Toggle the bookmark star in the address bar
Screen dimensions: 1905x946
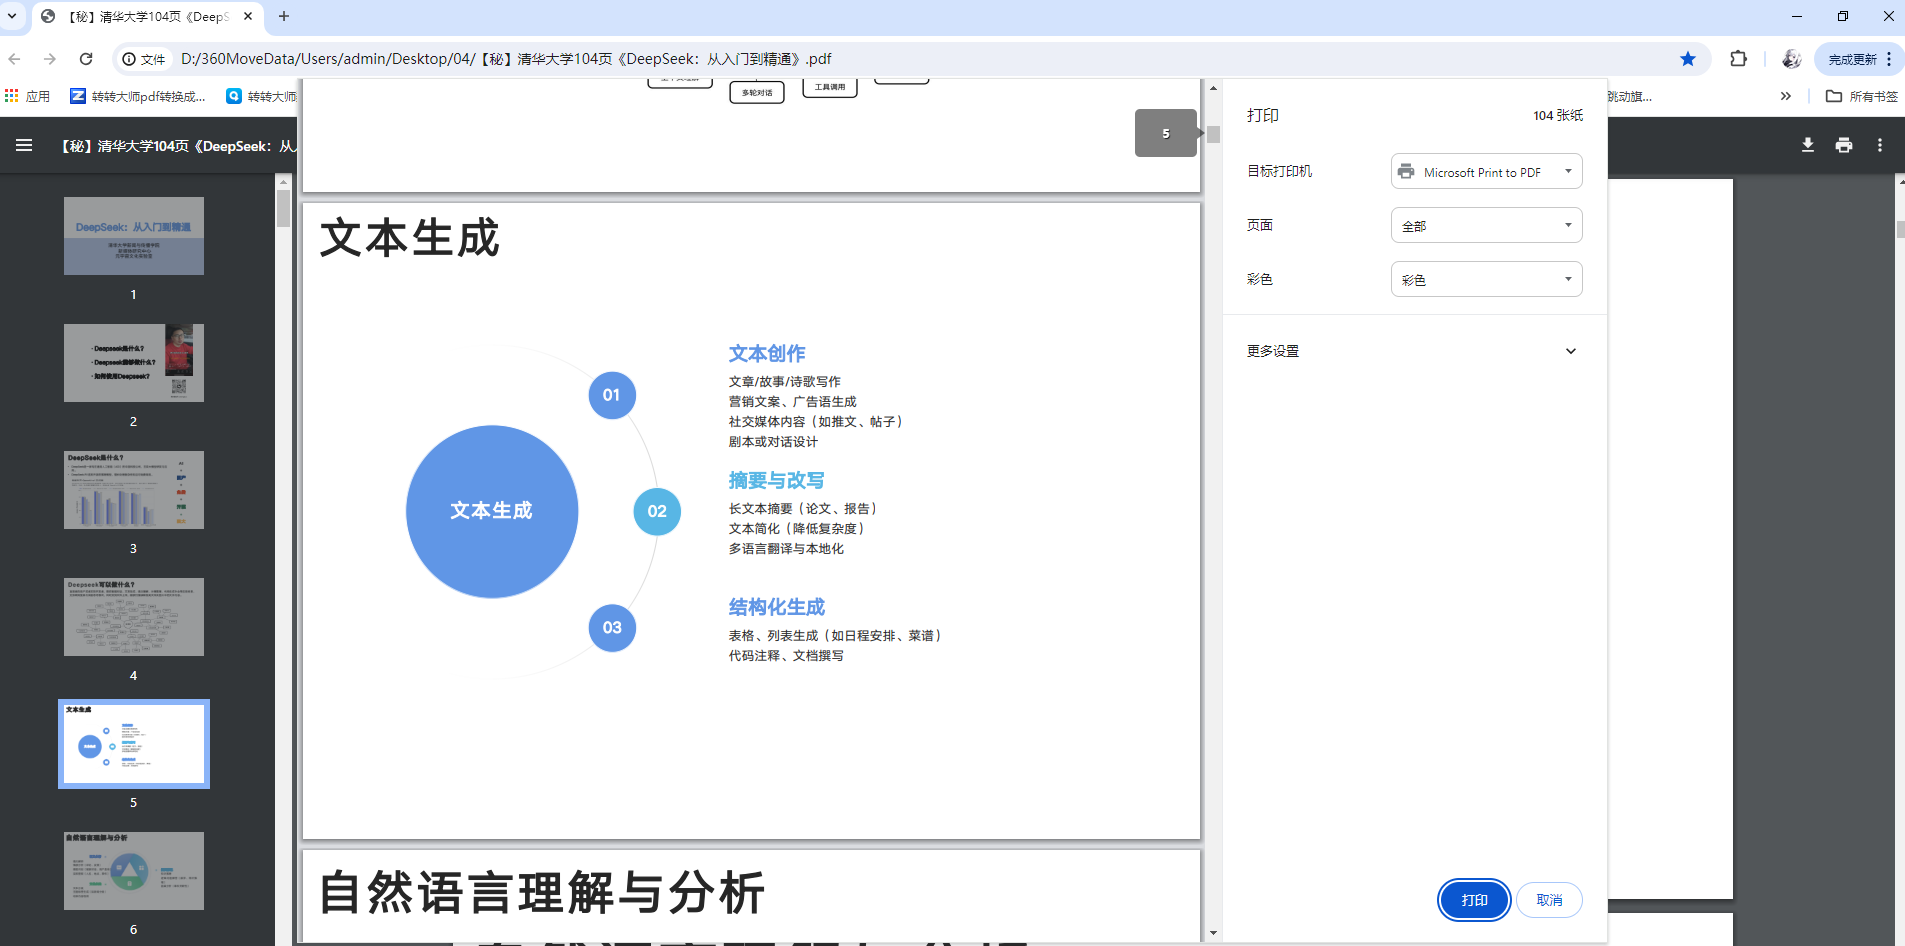[x=1689, y=59]
